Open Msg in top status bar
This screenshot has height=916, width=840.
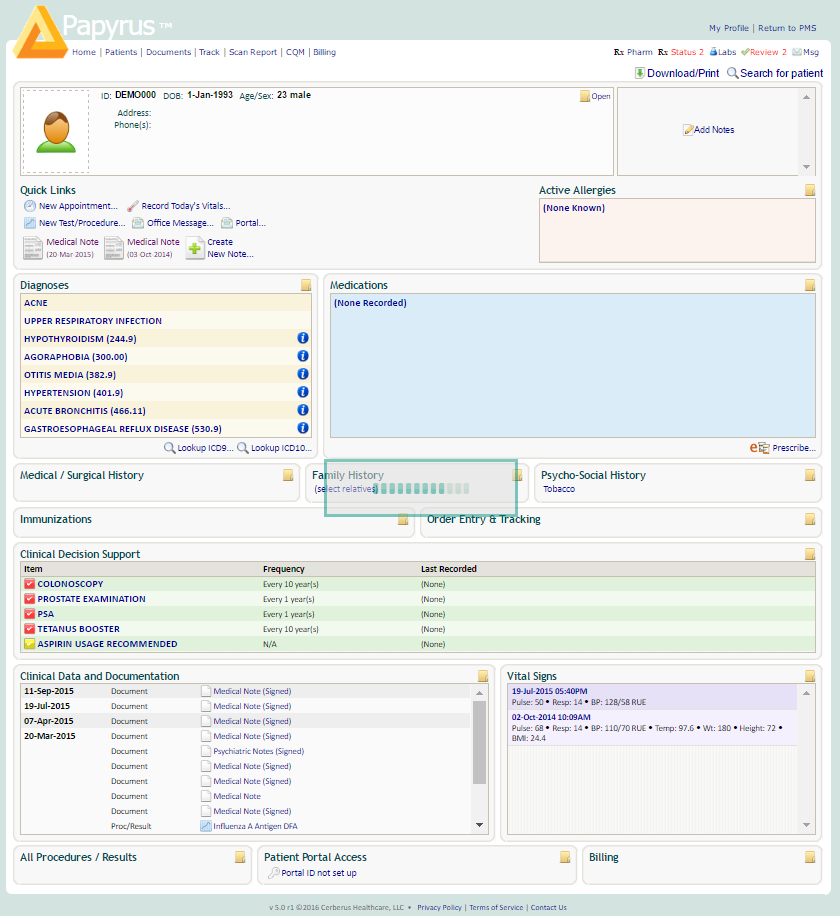[806, 52]
